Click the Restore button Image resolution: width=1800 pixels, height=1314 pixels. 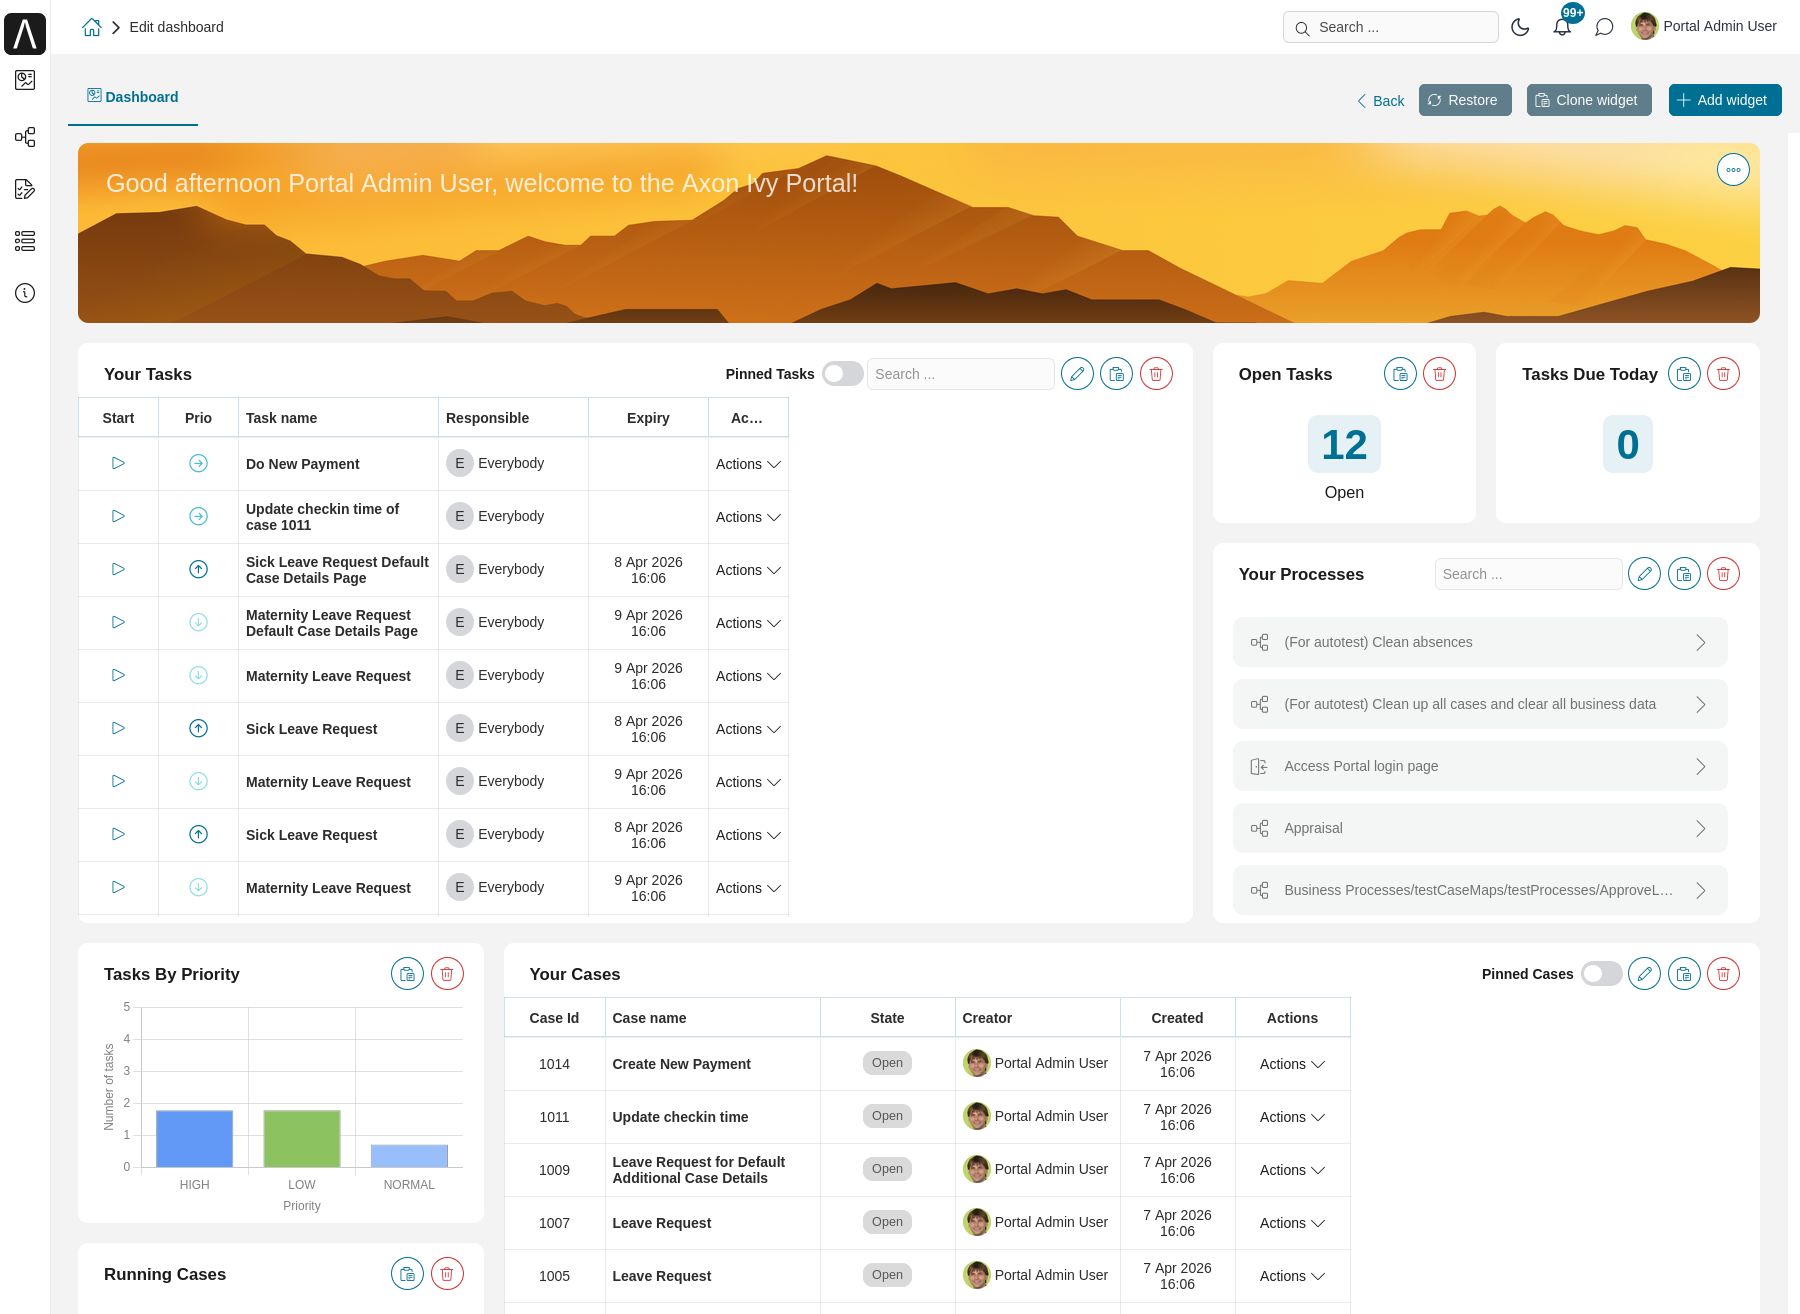(1465, 100)
